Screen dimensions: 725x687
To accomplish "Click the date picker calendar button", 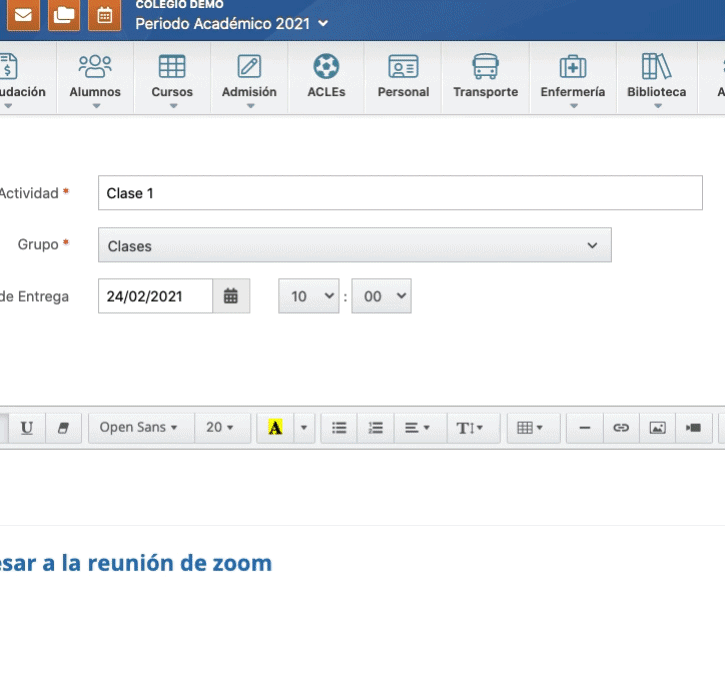I will (231, 296).
